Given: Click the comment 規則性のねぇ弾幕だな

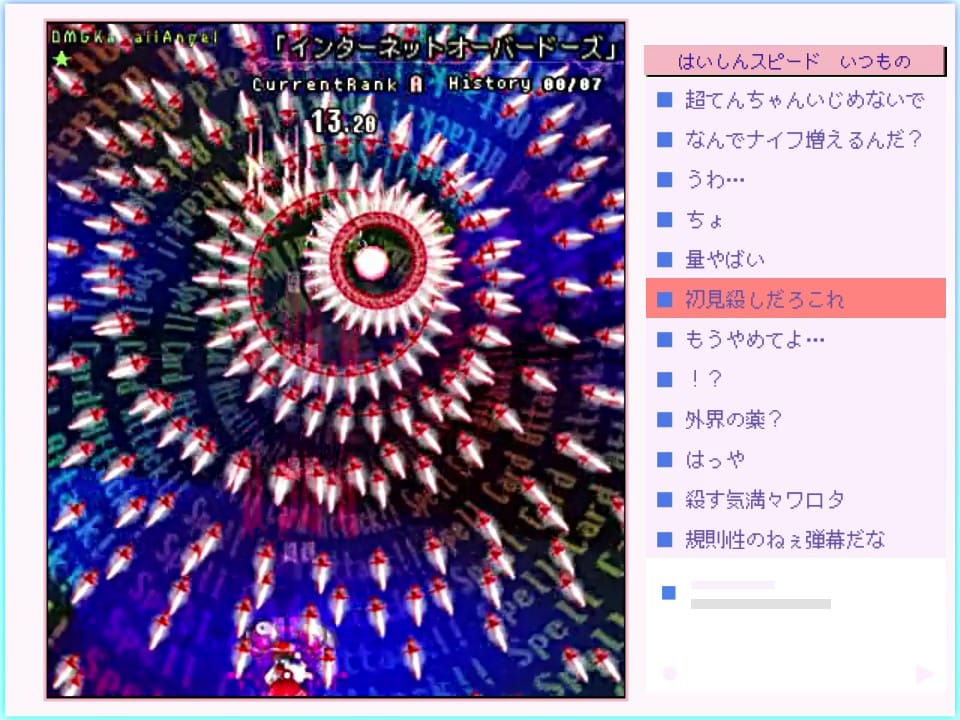Looking at the screenshot, I should point(785,540).
